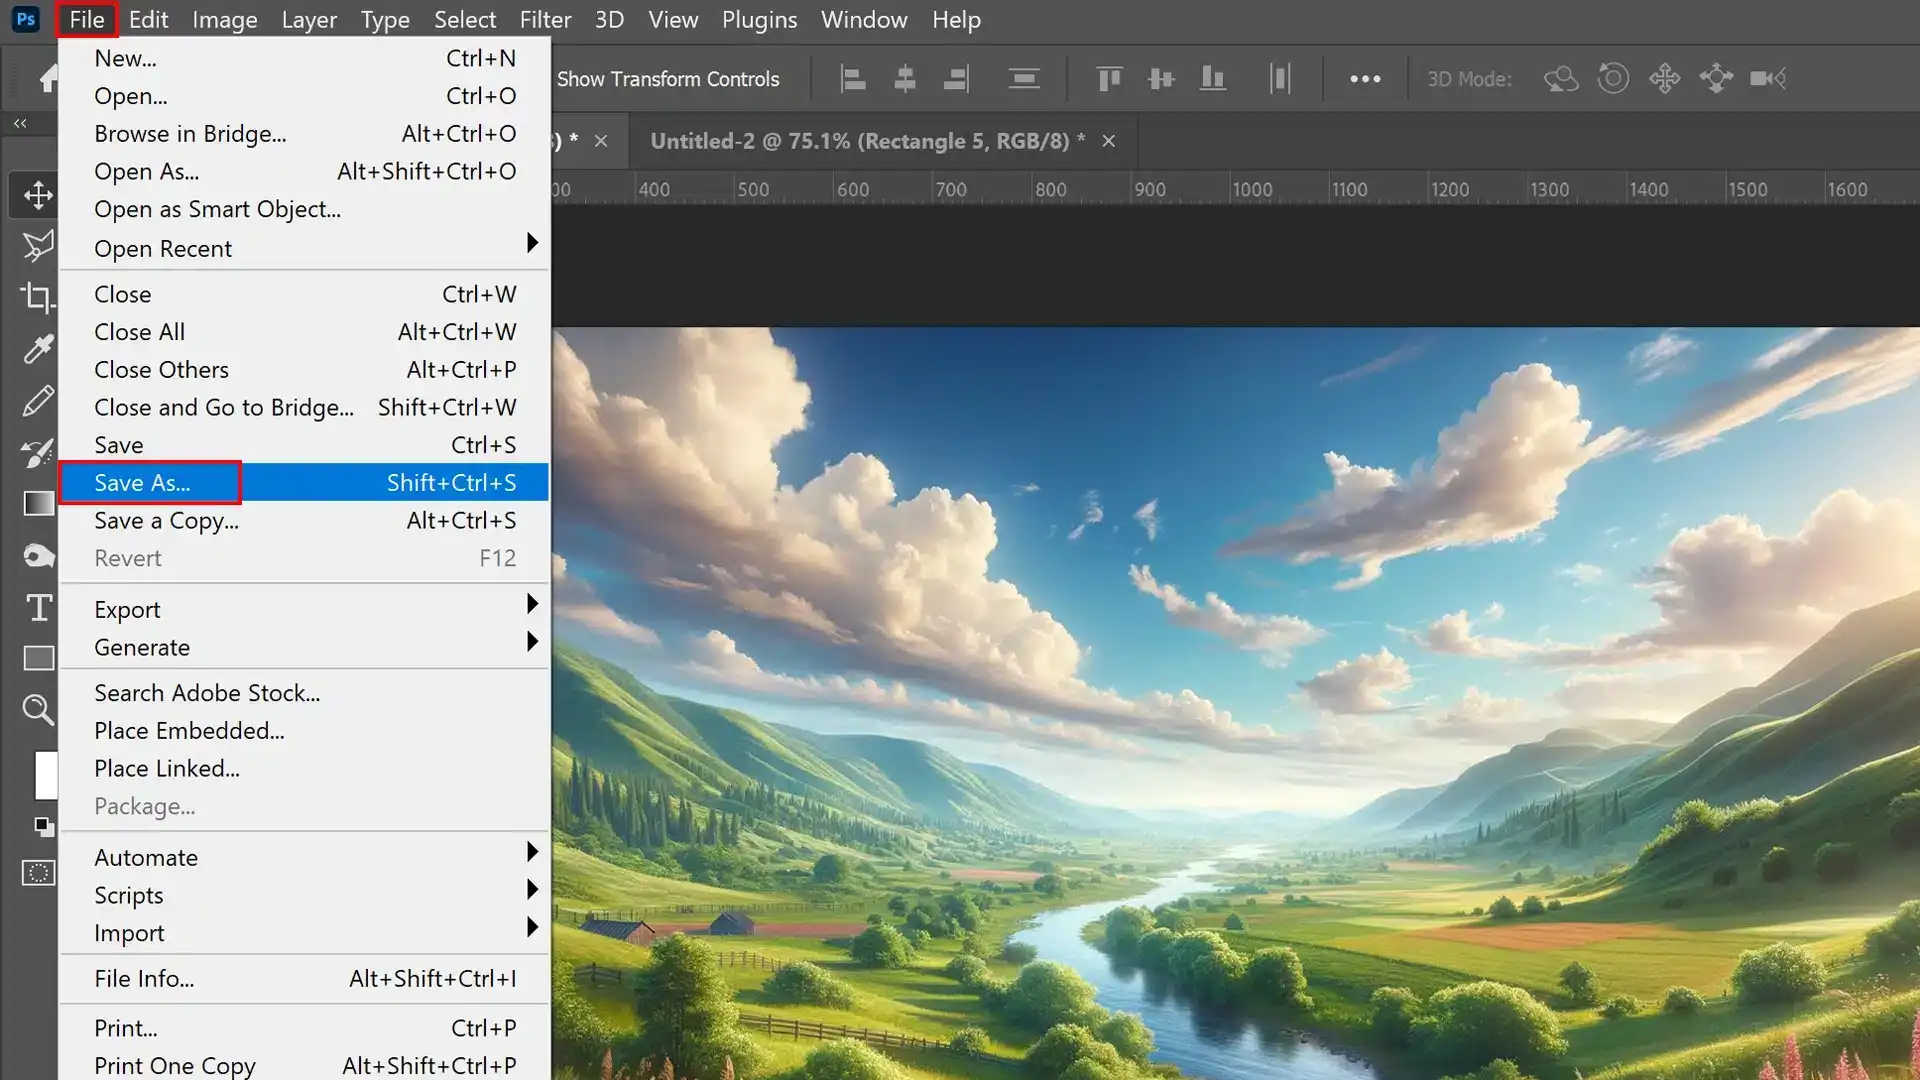Viewport: 1920px width, 1080px height.
Task: Select the Eyedropper tool
Action: [x=38, y=349]
